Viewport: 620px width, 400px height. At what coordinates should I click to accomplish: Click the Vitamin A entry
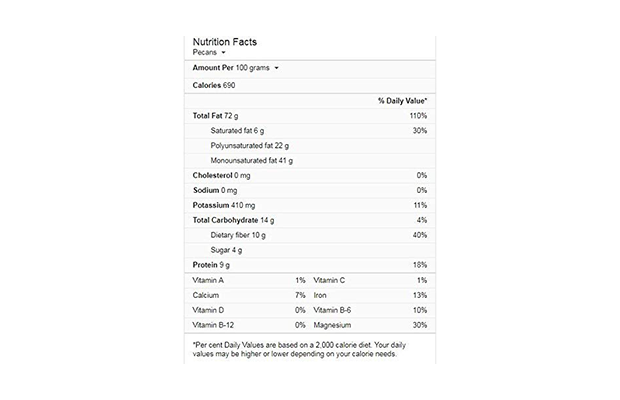208,280
